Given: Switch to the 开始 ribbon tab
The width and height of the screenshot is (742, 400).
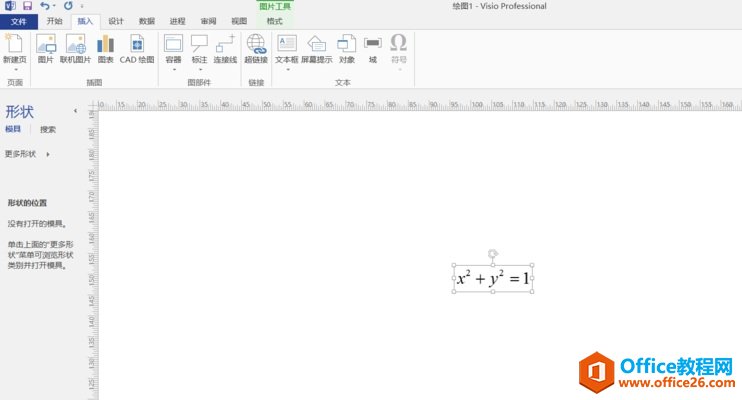Looking at the screenshot, I should click(54, 21).
